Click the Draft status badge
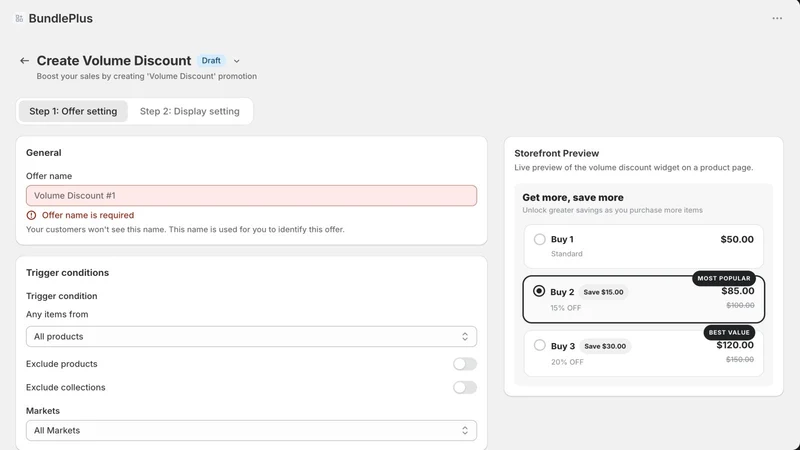This screenshot has height=450, width=800. [211, 61]
